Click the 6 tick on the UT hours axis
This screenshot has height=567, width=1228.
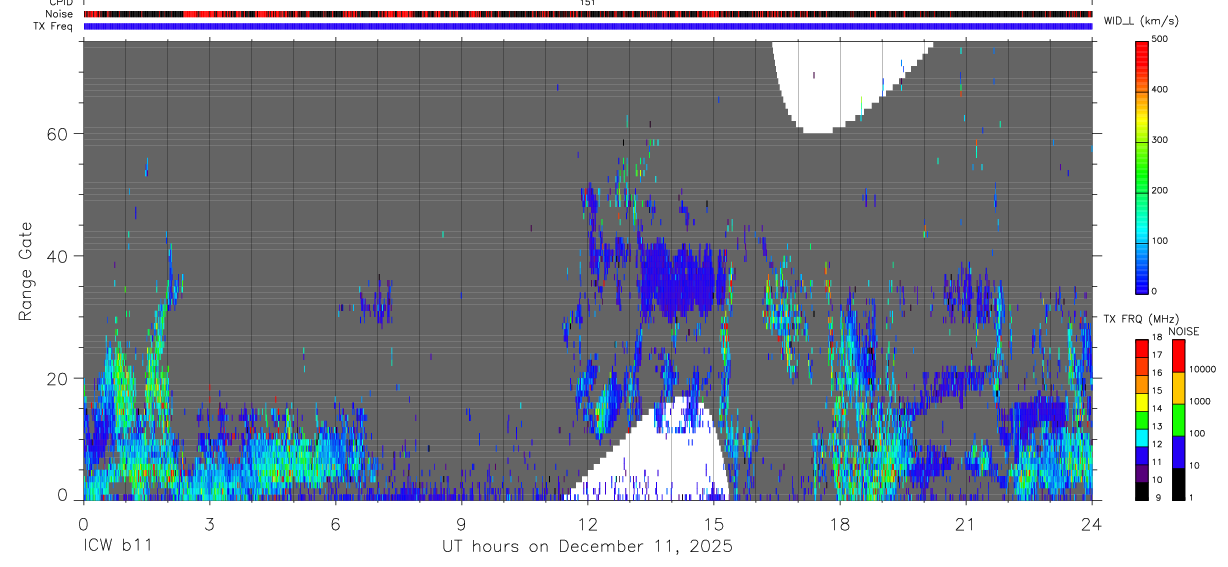[x=335, y=523]
